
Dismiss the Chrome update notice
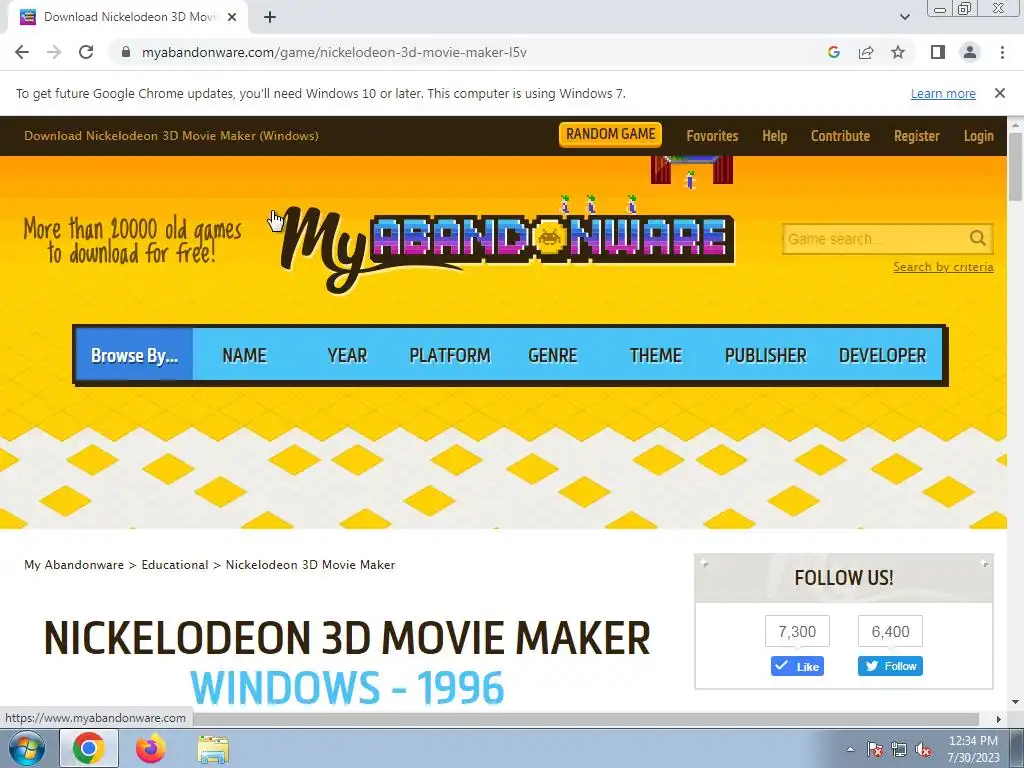click(1000, 93)
